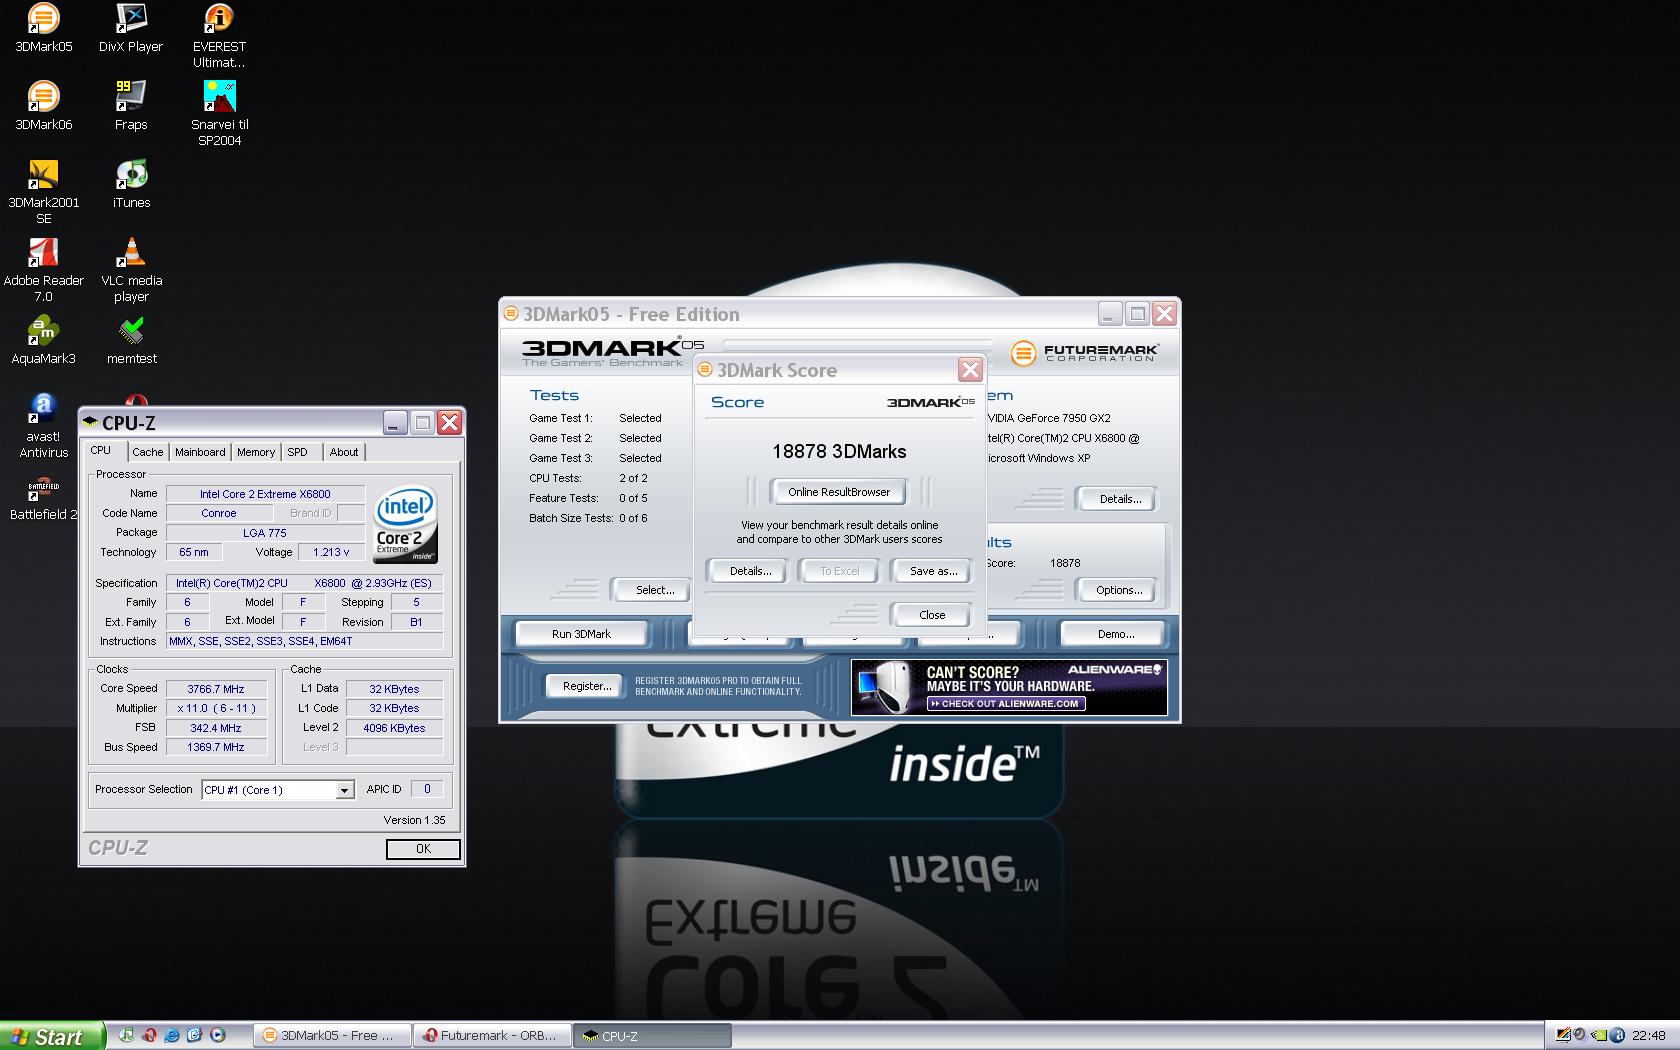Switch to 3DMark05 taskbar button
Image resolution: width=1680 pixels, height=1050 pixels.
pyautogui.click(x=333, y=1036)
